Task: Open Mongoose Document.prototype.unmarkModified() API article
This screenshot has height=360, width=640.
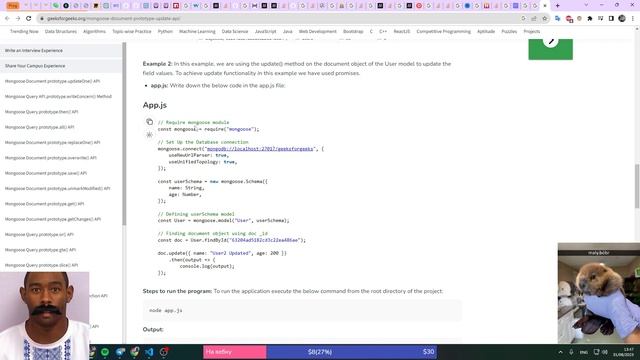Action: [x=57, y=189]
